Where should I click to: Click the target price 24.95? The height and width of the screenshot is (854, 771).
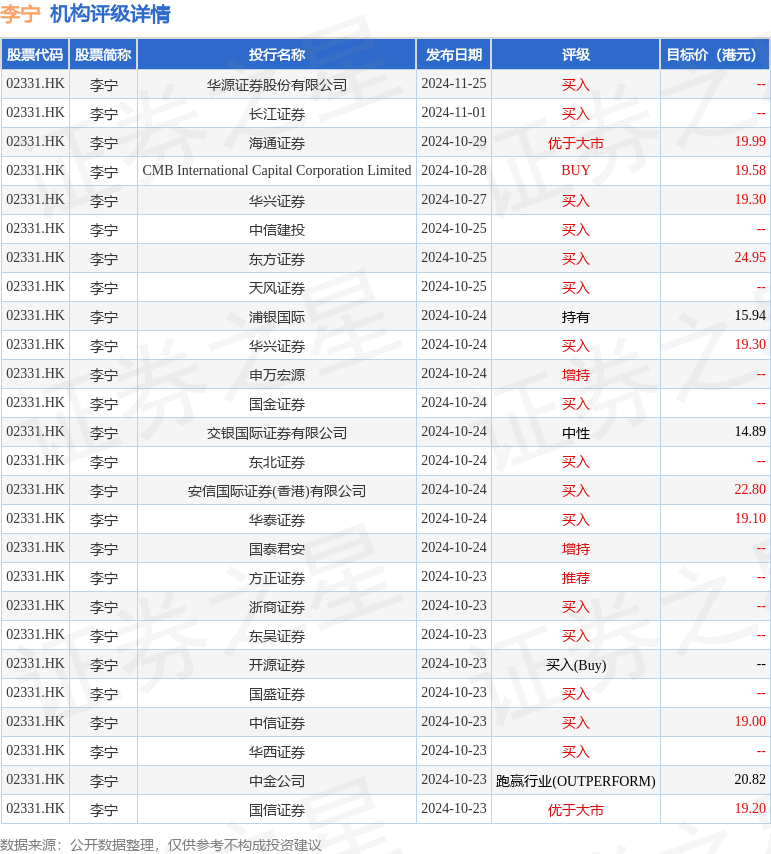(750, 257)
